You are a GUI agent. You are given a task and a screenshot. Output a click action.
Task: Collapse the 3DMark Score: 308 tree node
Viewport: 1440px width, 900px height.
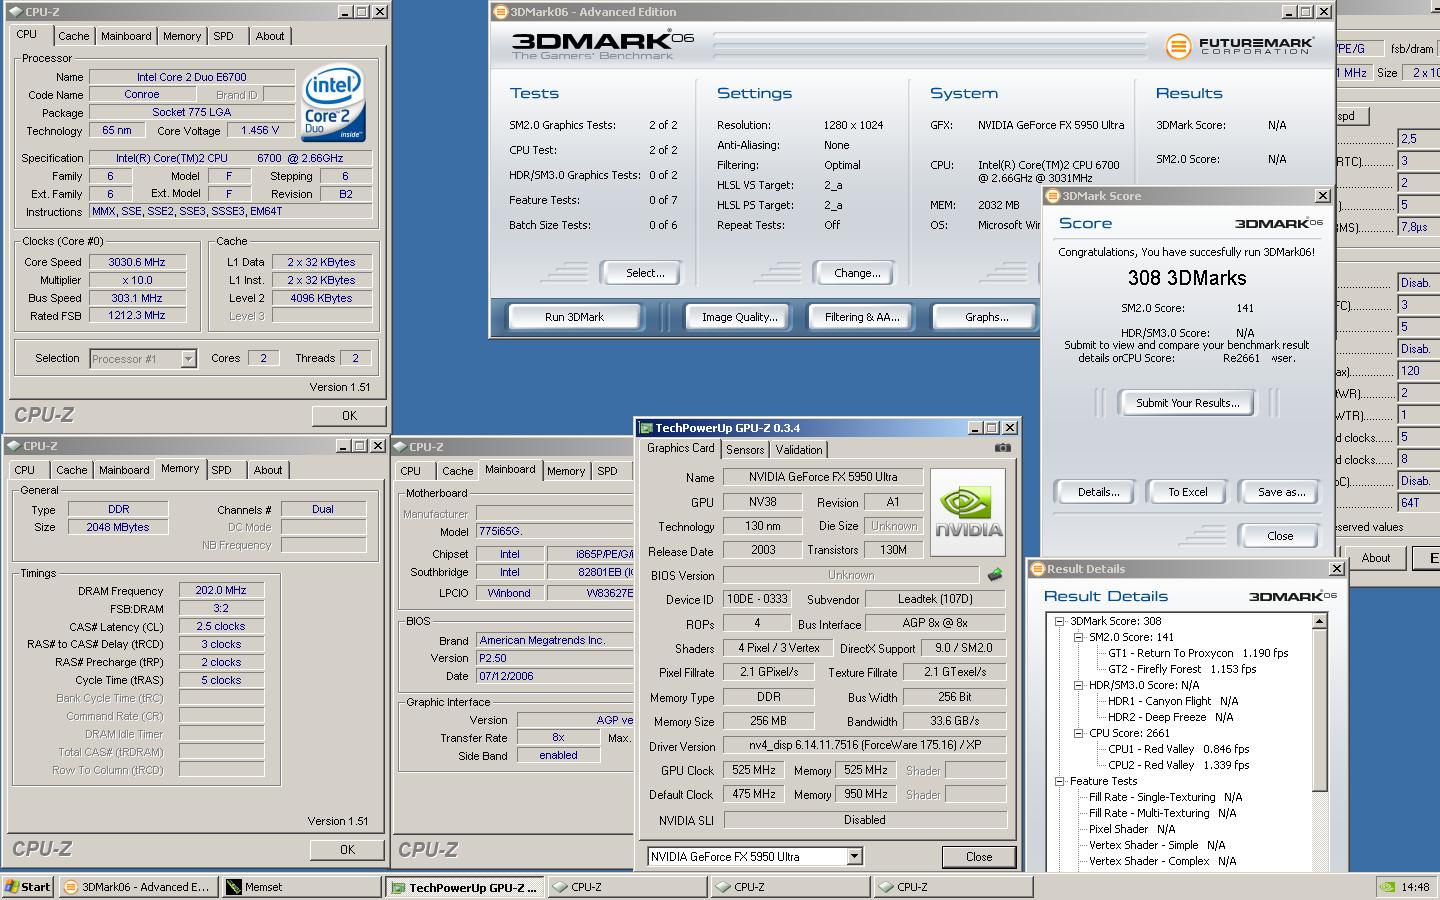(x=1059, y=621)
